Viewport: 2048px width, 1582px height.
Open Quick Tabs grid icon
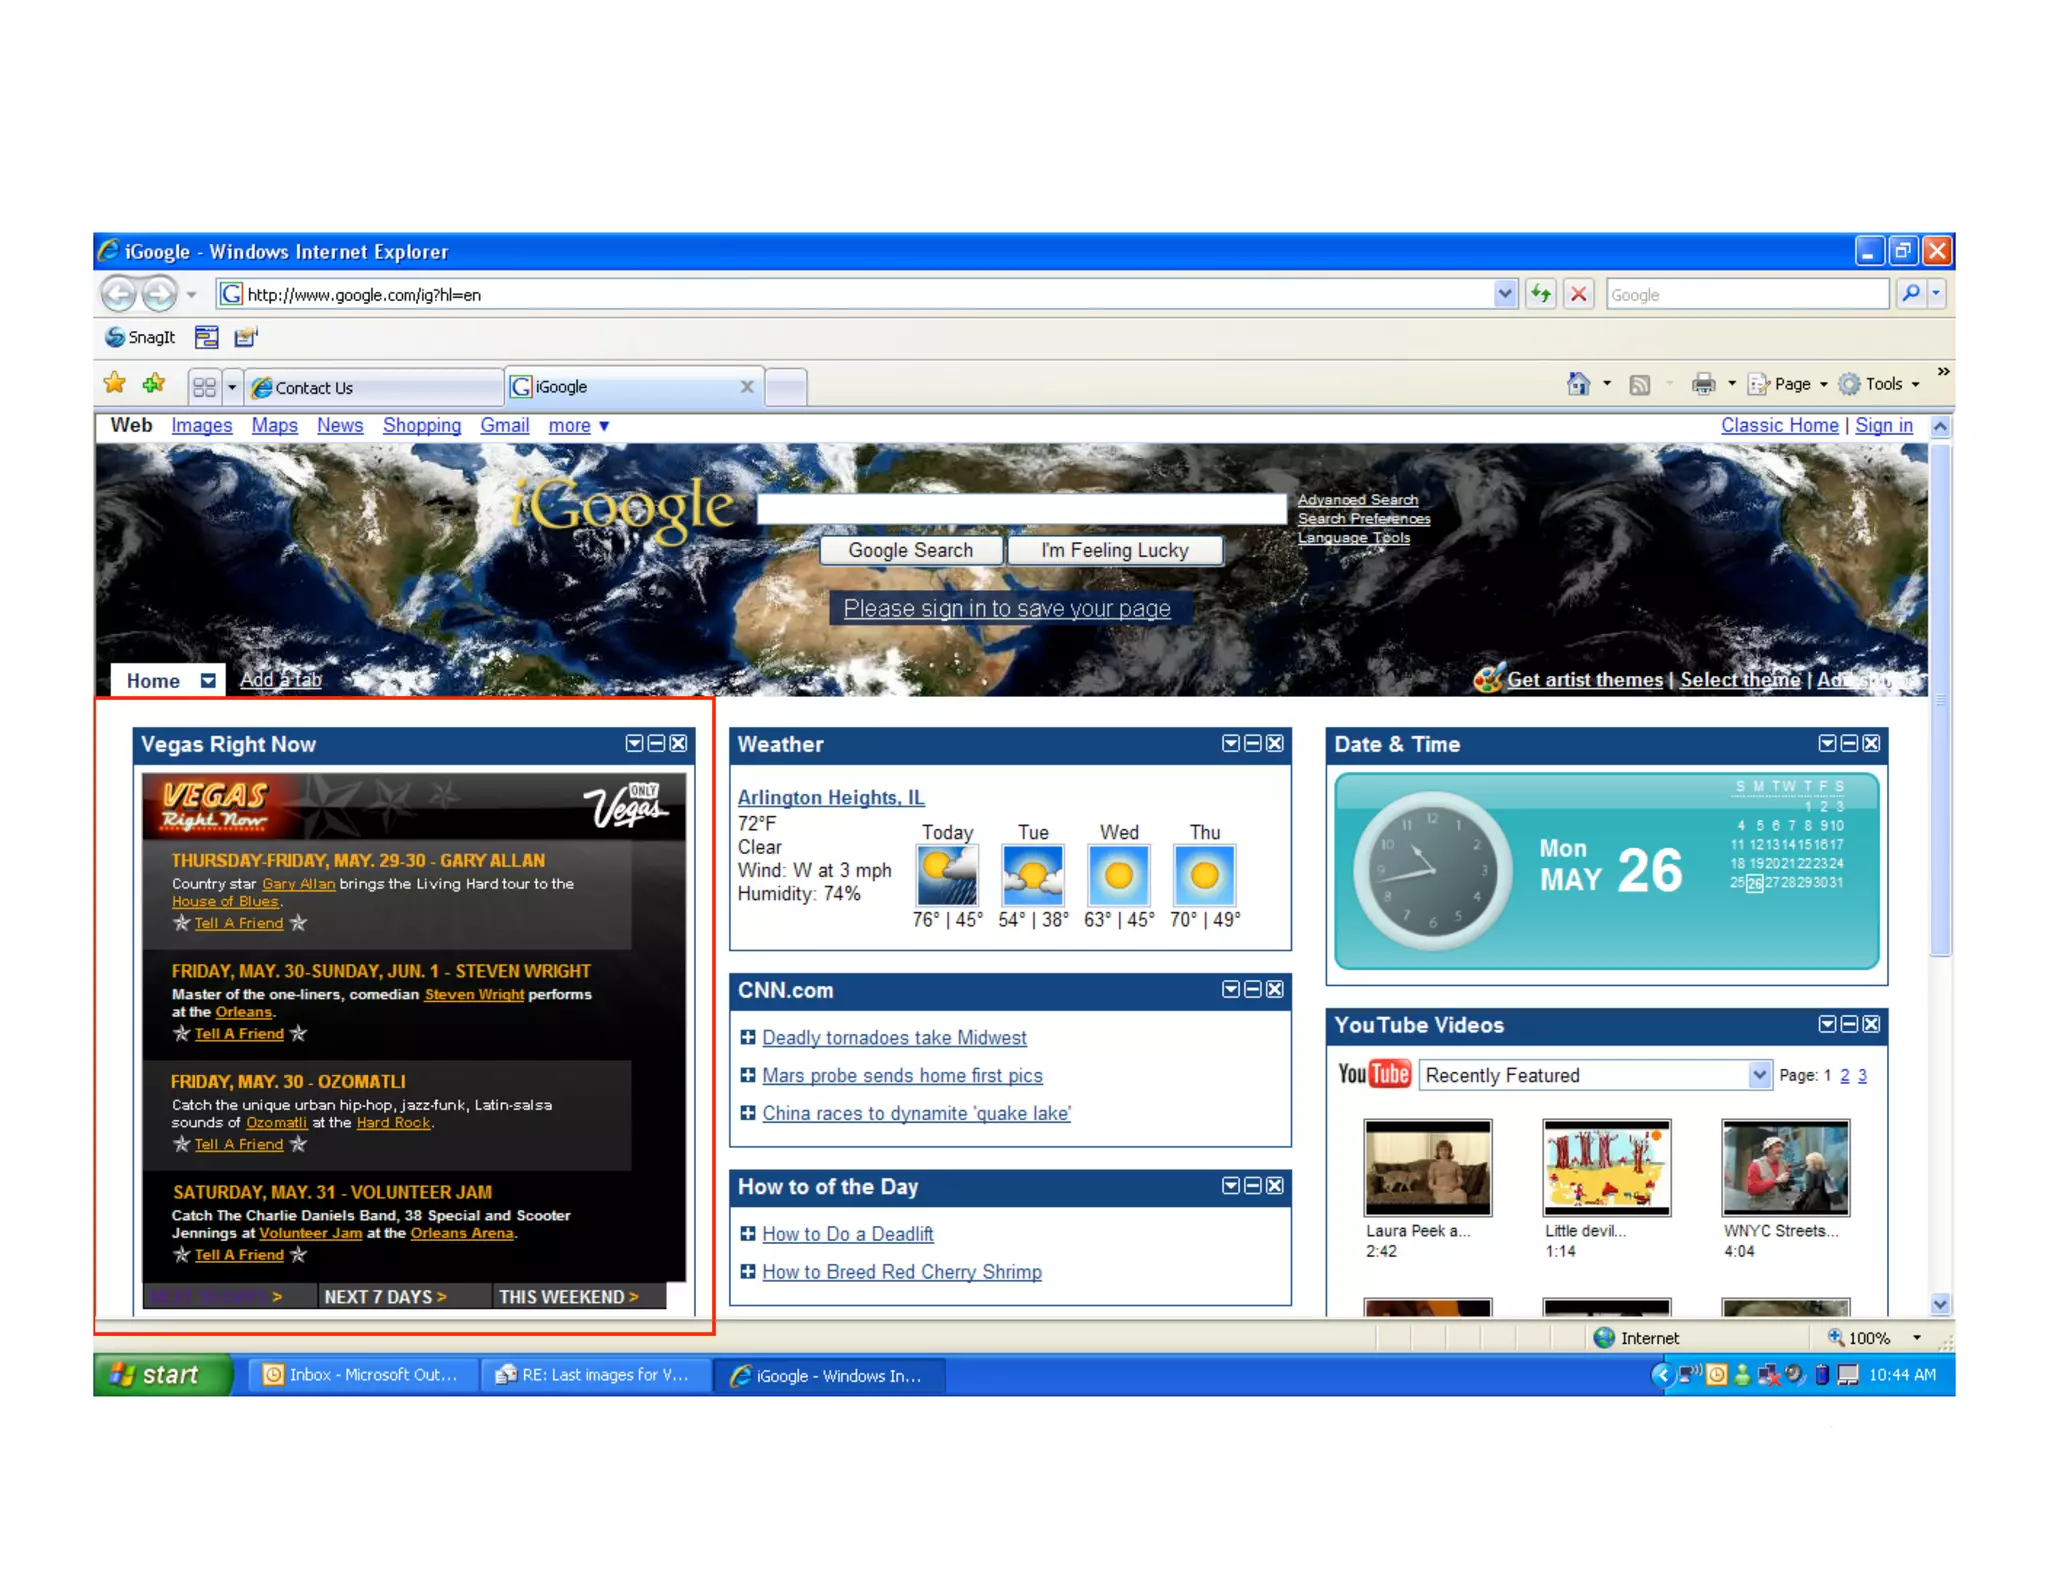204,387
